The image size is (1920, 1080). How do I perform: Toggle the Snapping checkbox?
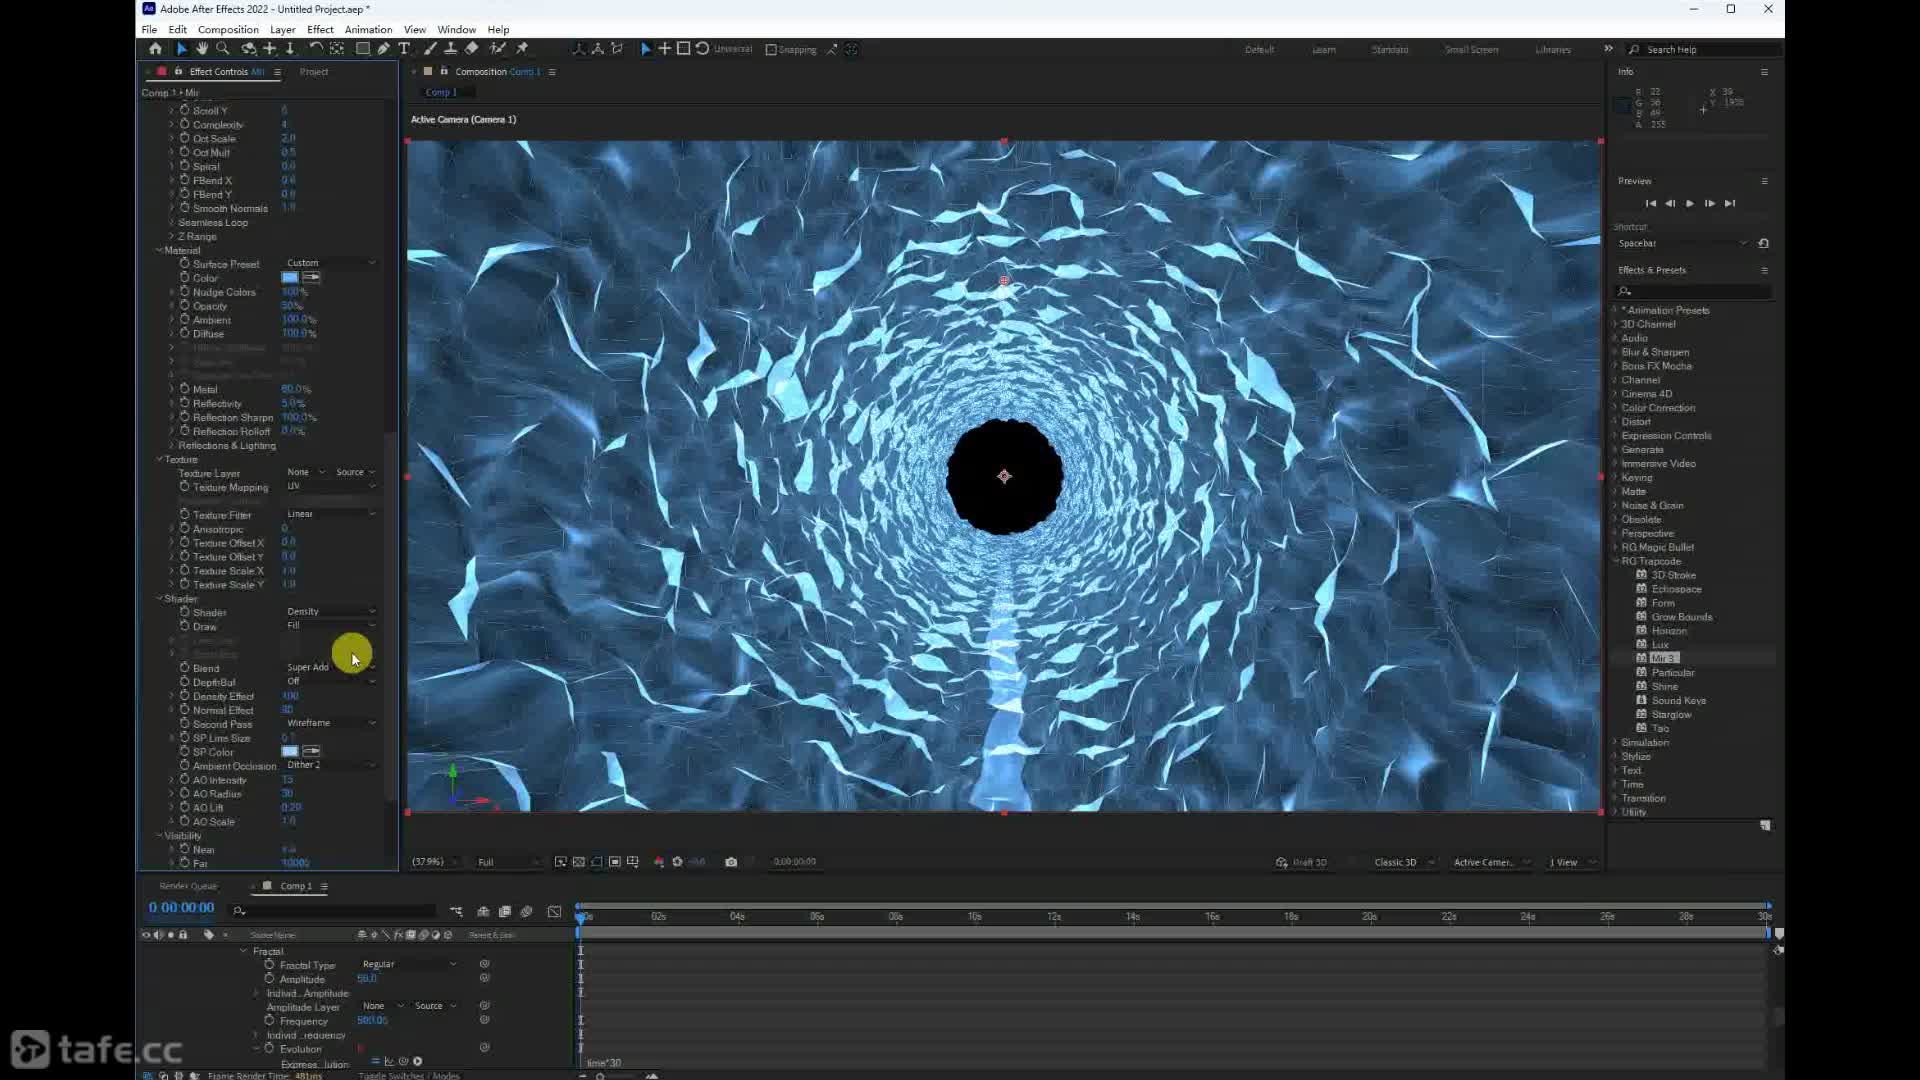771,49
